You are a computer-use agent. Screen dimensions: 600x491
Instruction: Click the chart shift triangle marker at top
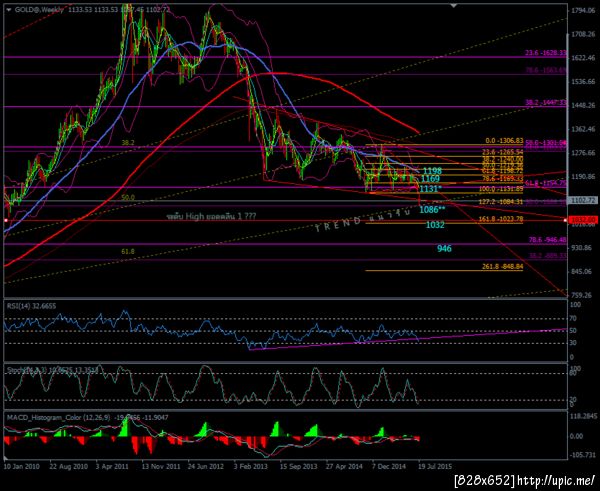click(x=454, y=6)
